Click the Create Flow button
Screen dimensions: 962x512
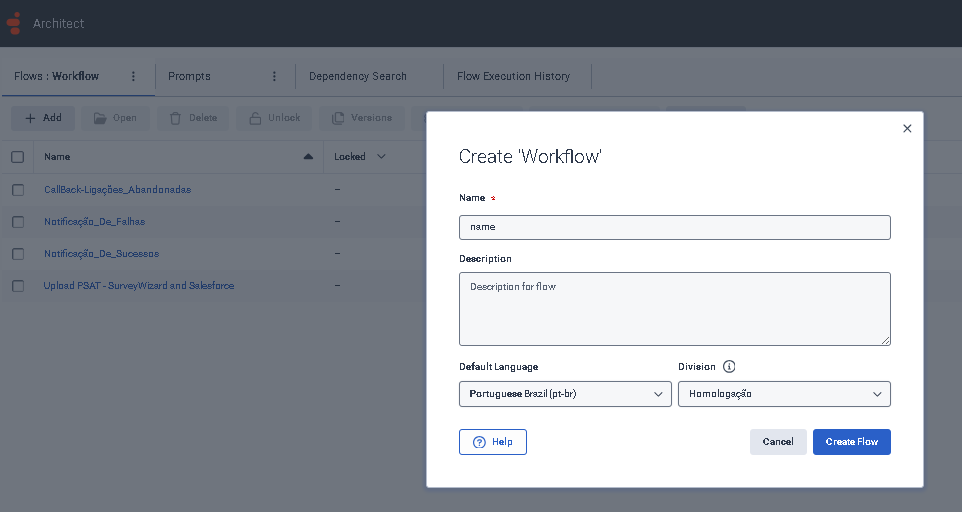click(851, 442)
